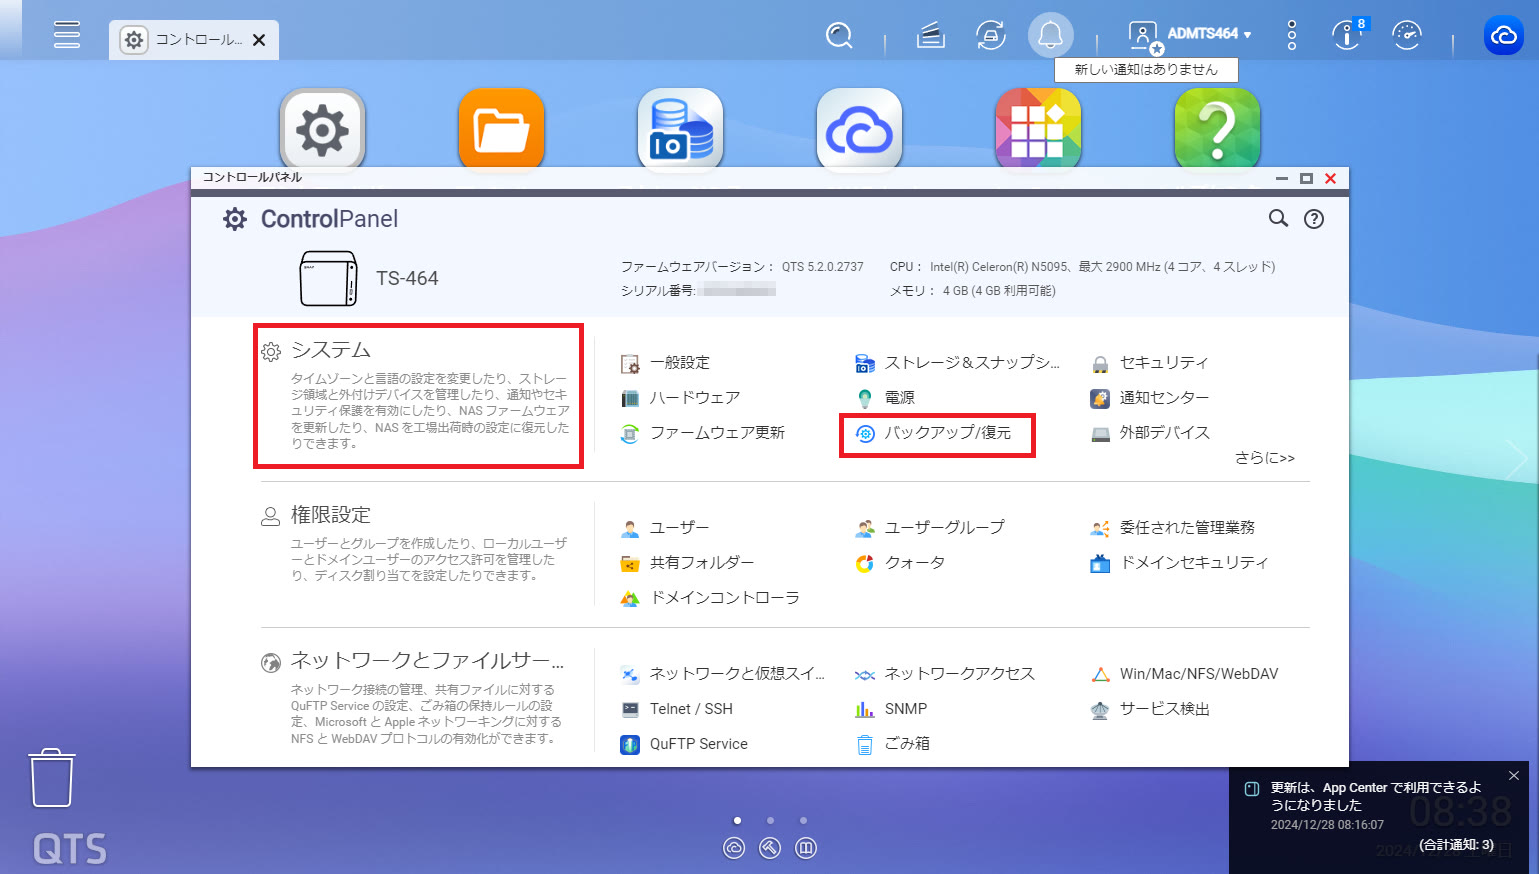Viewport: 1539px width, 874px height.
Task: Open the main hamburger menu
Action: (x=67, y=34)
